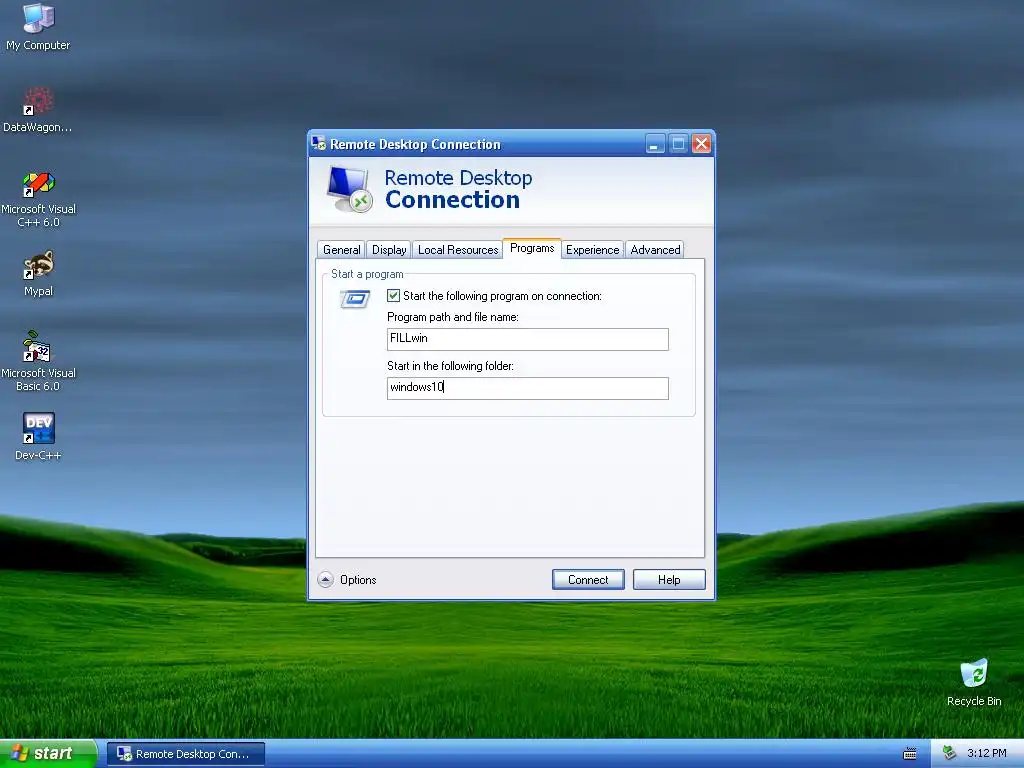1024x768 pixels.
Task: Close the Remote Desktop Connection window
Action: (x=701, y=144)
